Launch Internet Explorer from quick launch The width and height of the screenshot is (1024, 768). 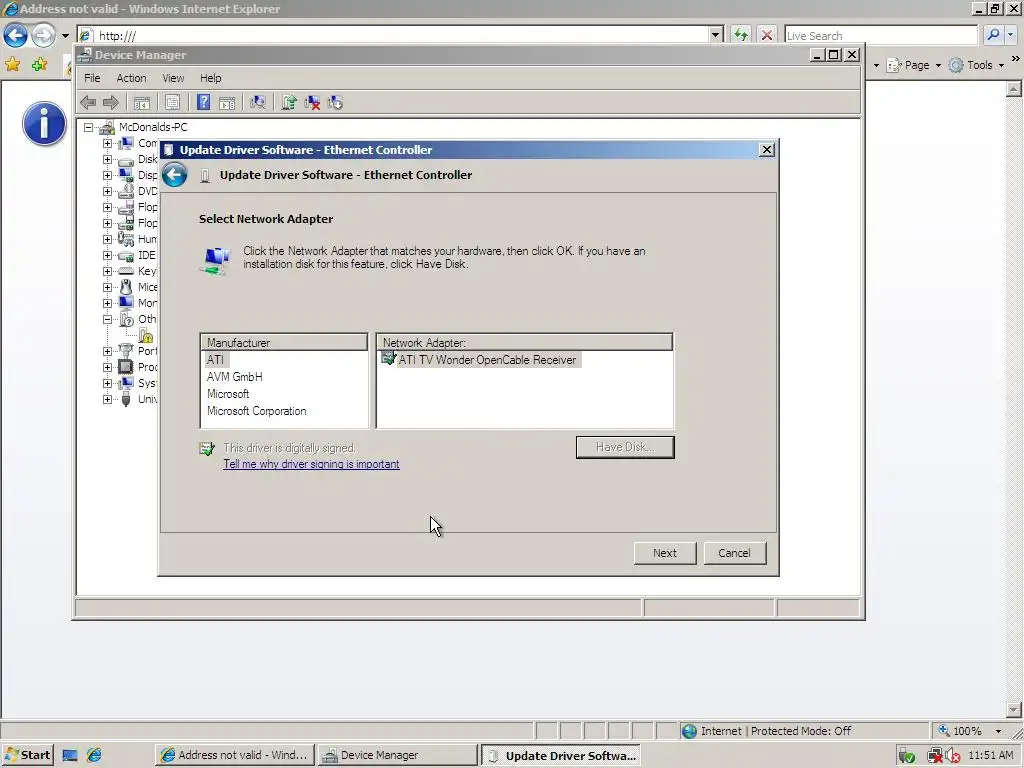(94, 755)
